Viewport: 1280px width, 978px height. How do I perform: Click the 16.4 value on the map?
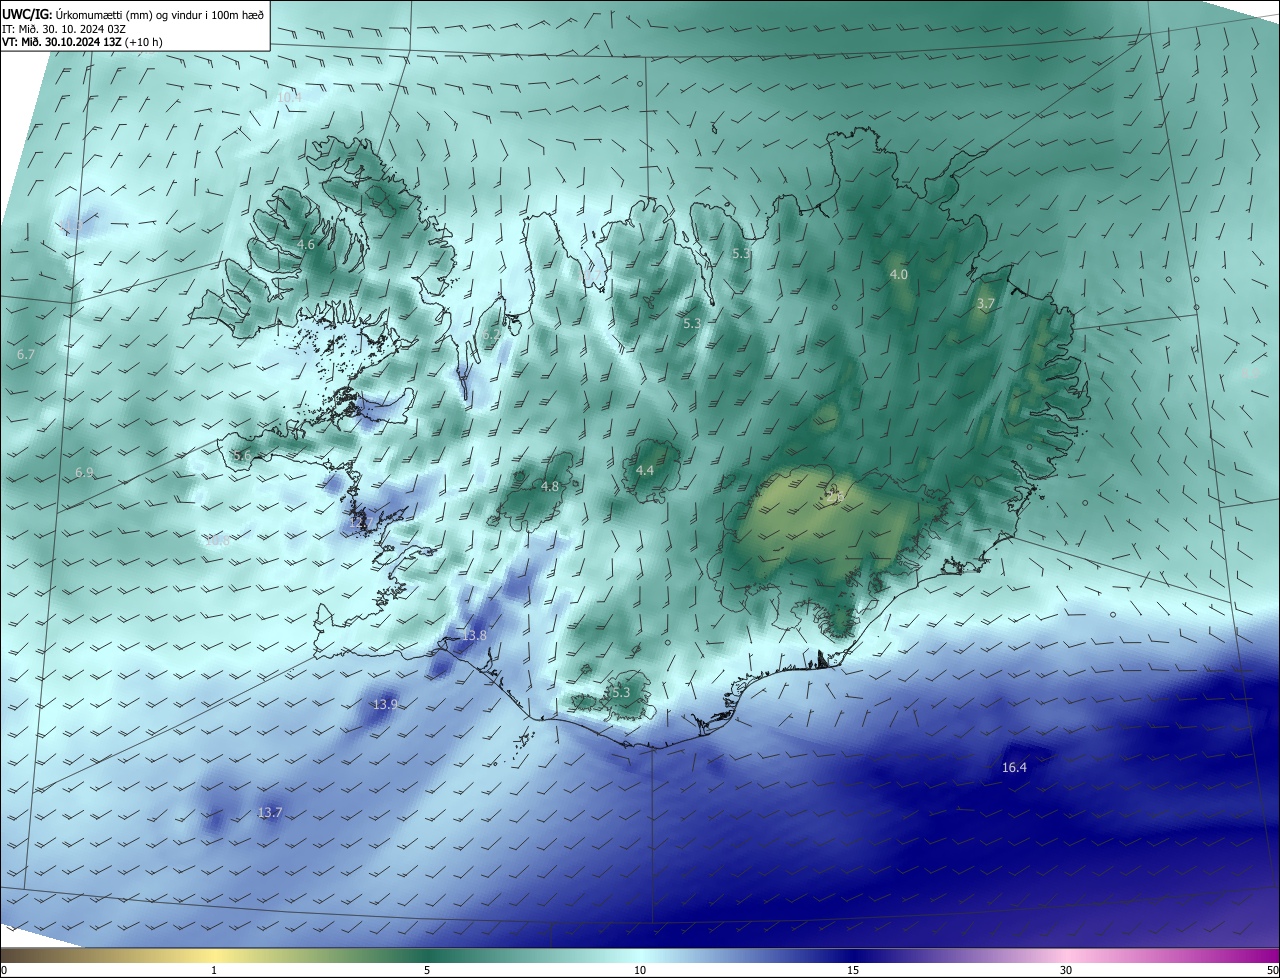[x=1014, y=767]
